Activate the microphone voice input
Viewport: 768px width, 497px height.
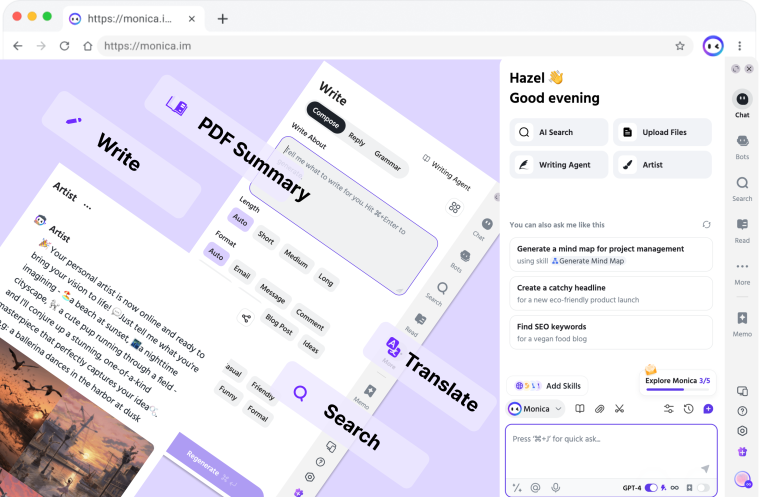coord(555,488)
